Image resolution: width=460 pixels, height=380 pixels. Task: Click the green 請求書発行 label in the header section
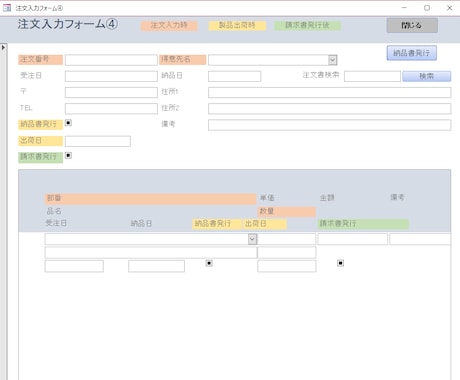pyautogui.click(x=40, y=157)
